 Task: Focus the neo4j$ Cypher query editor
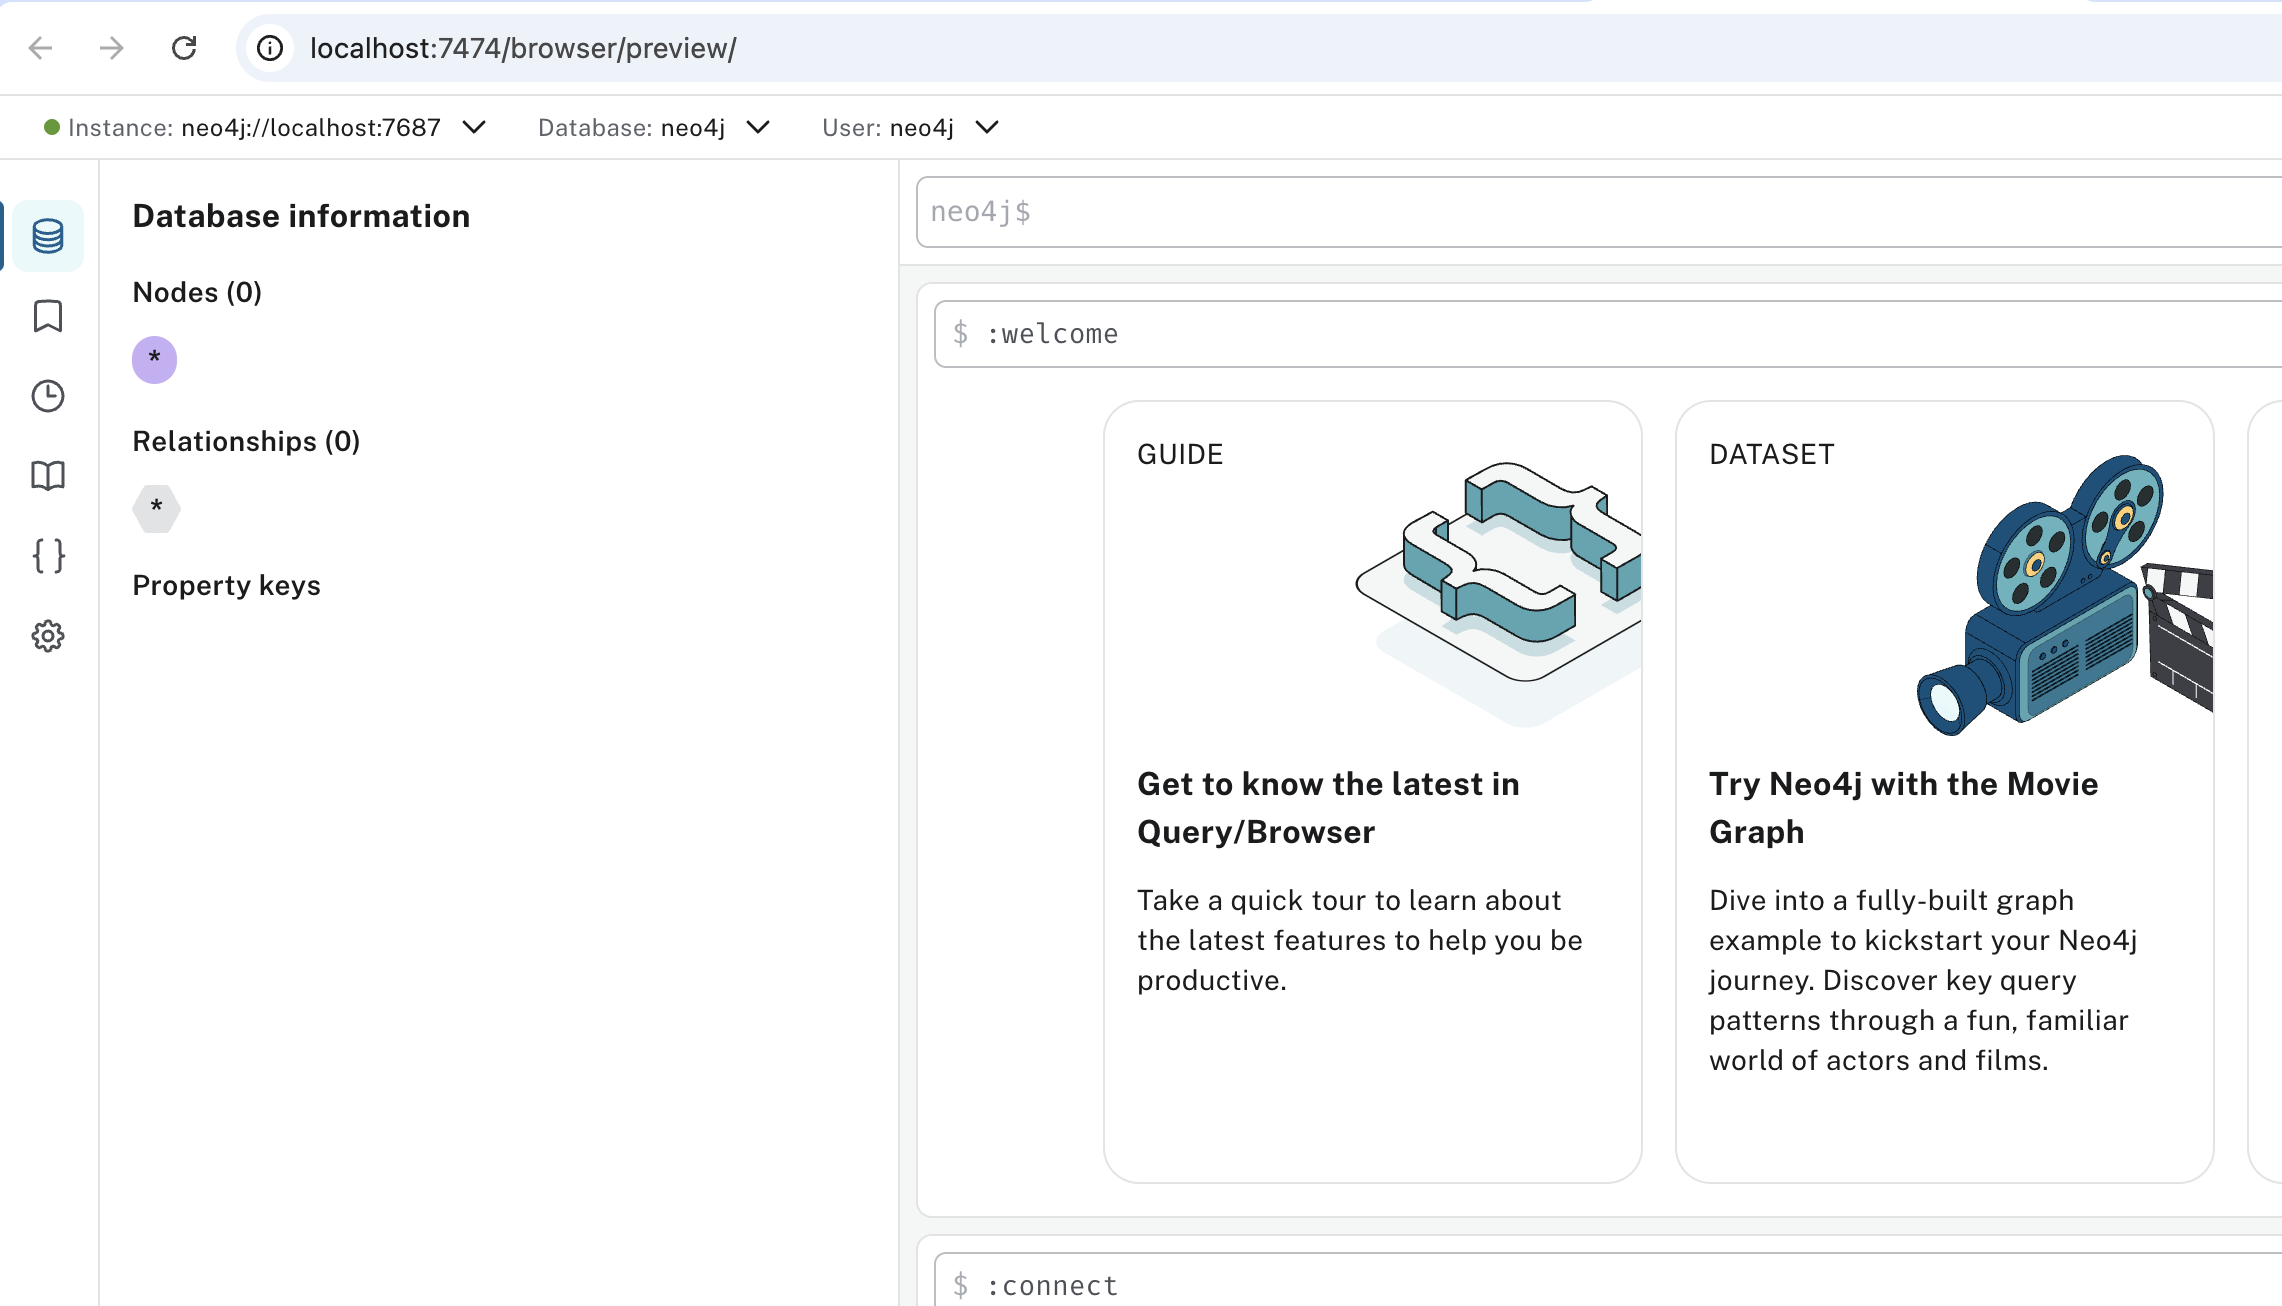1599,212
